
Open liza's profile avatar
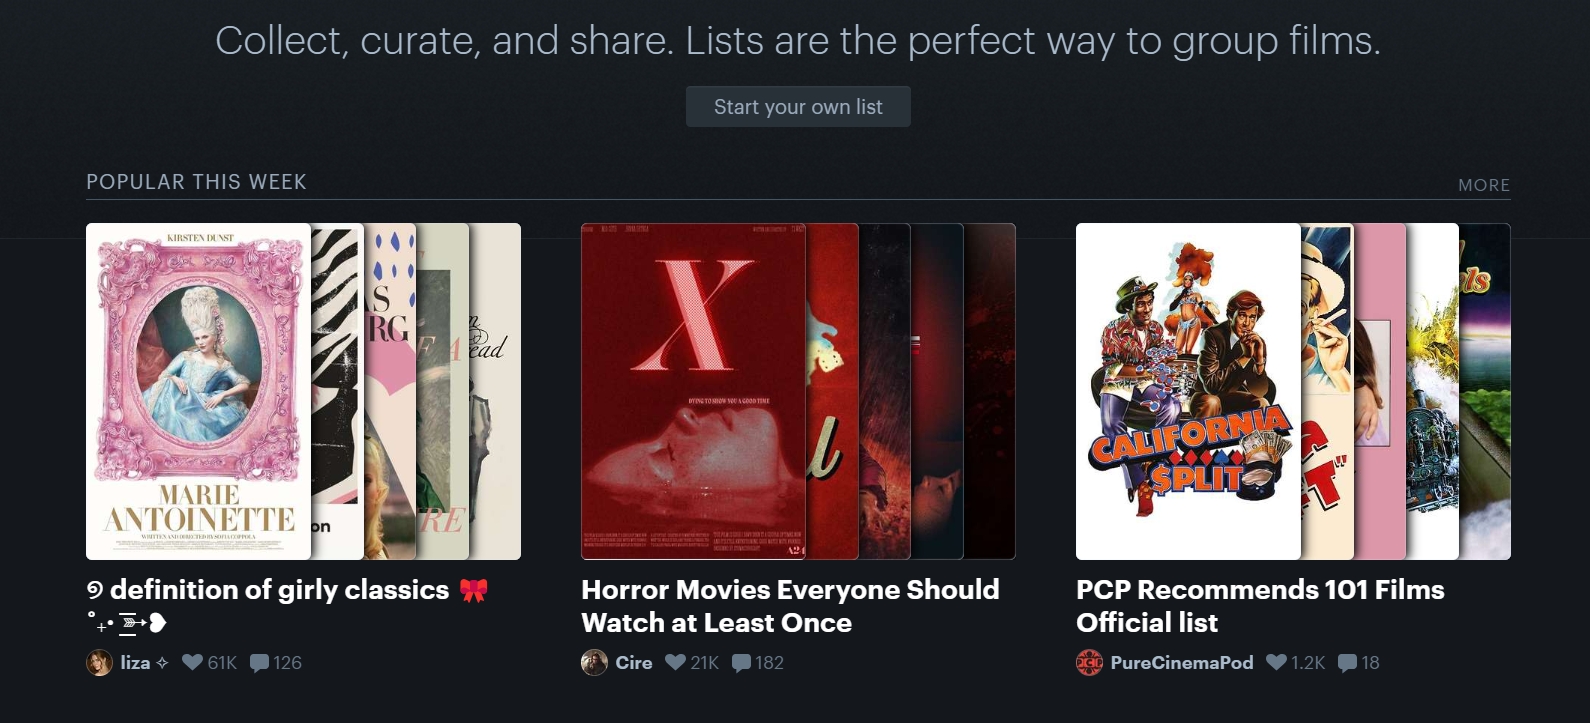point(99,663)
